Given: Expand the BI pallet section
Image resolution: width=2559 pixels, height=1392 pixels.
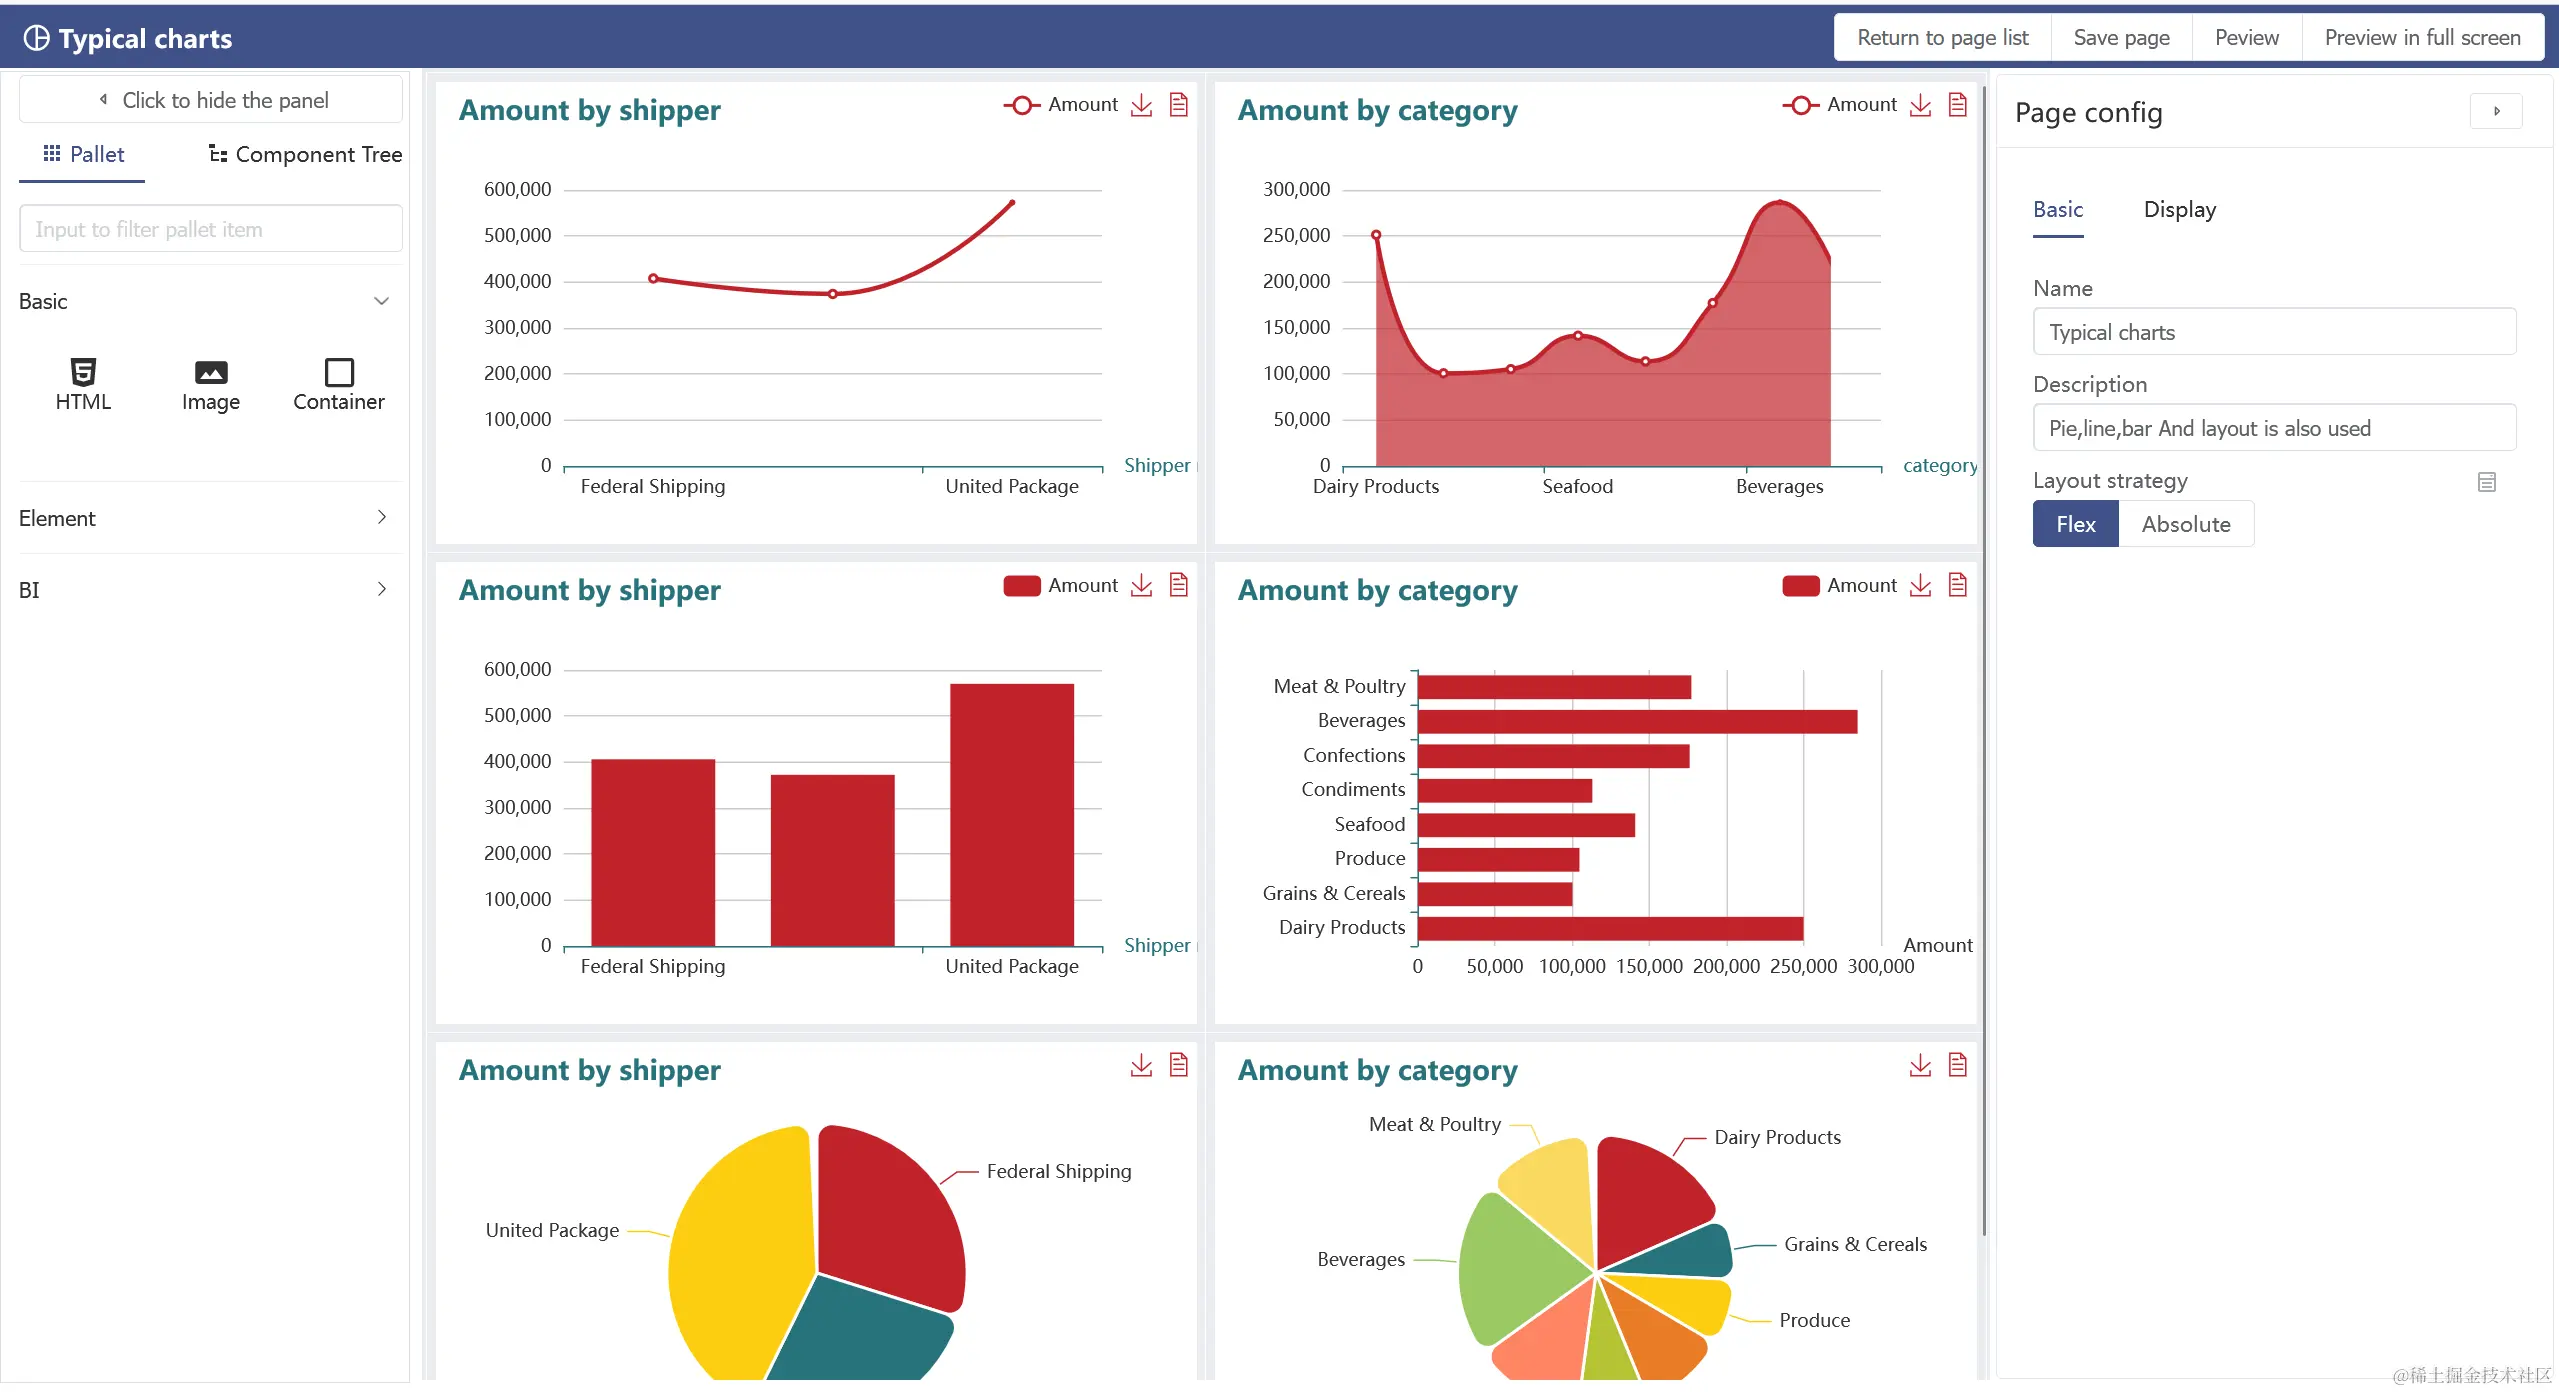Looking at the screenshot, I should click(x=380, y=589).
